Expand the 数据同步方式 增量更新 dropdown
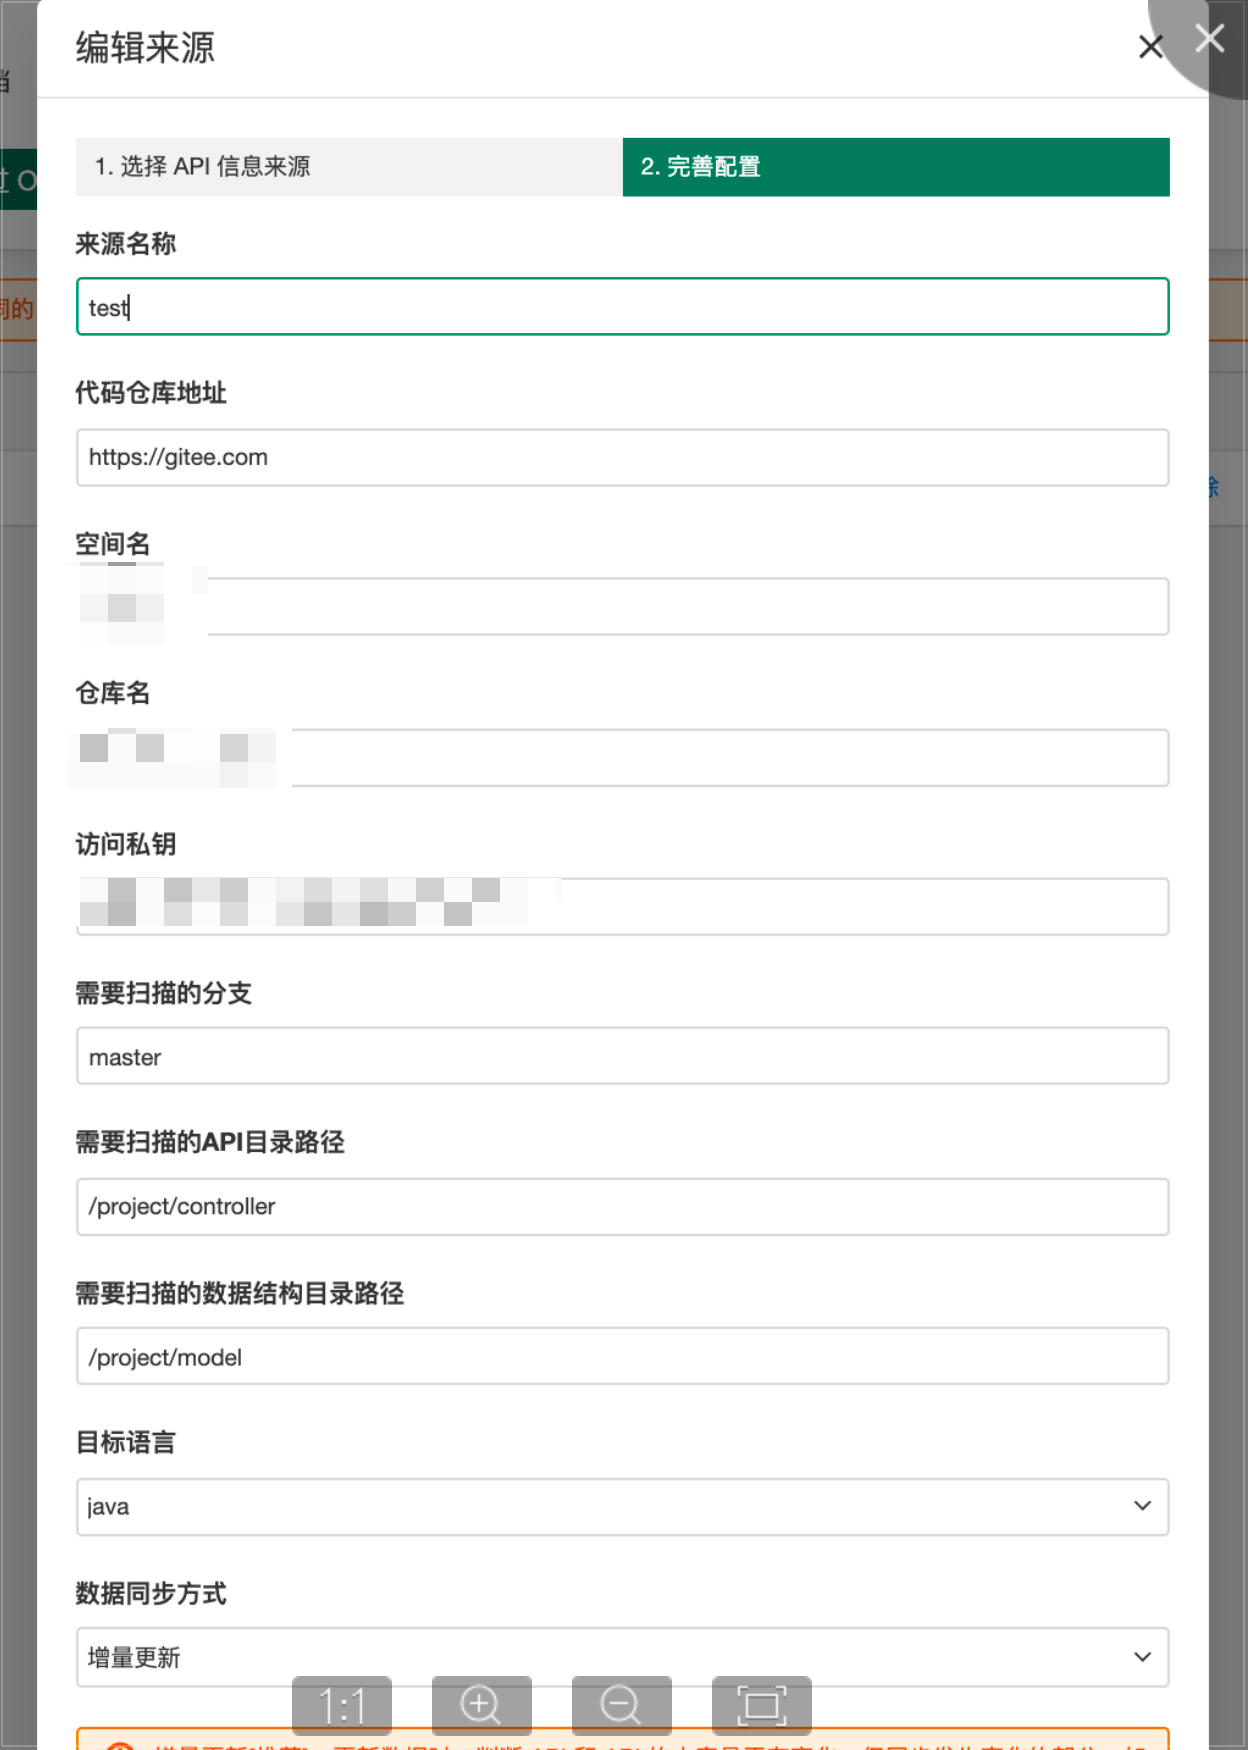The width and height of the screenshot is (1248, 1750). [x=622, y=1657]
